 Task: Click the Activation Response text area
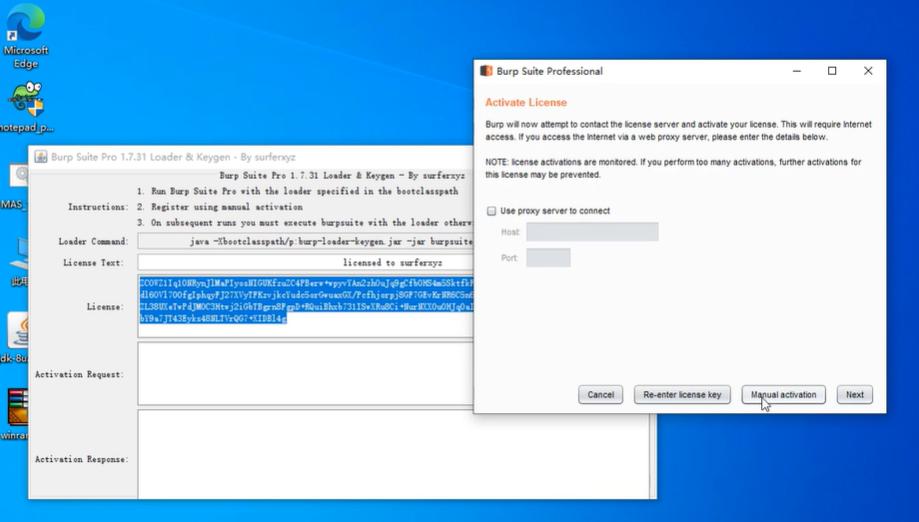click(394, 455)
